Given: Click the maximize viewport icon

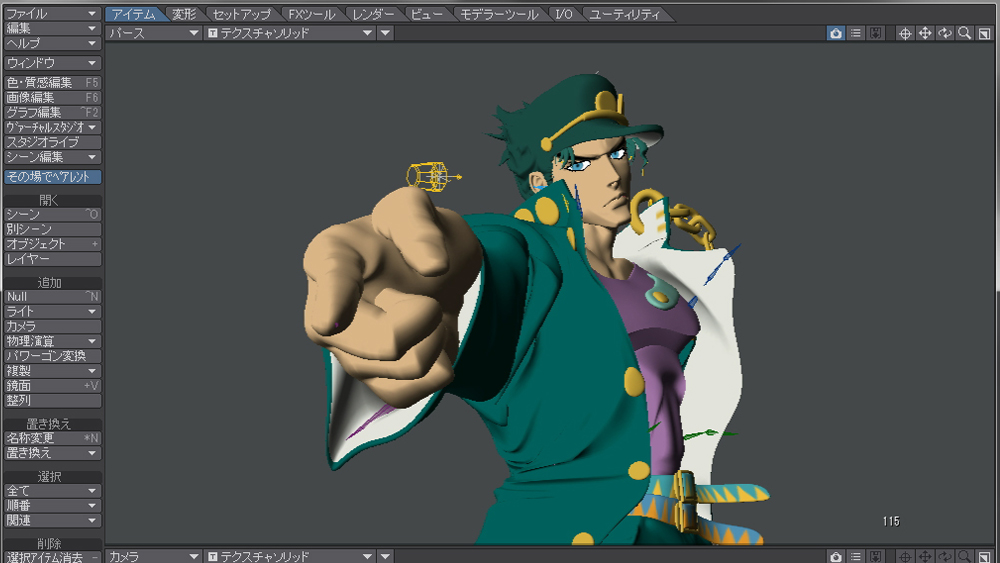Looking at the screenshot, I should tap(984, 33).
